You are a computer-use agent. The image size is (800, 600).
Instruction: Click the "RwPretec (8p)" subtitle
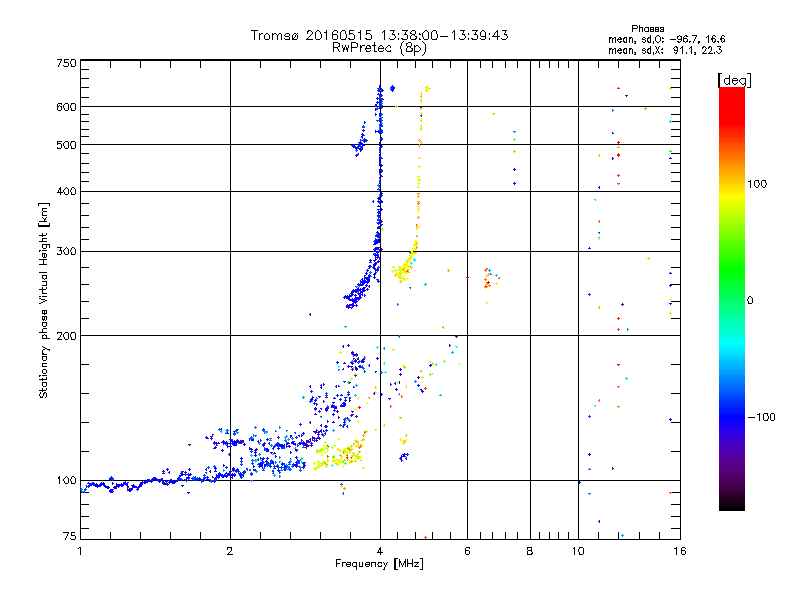point(379,48)
